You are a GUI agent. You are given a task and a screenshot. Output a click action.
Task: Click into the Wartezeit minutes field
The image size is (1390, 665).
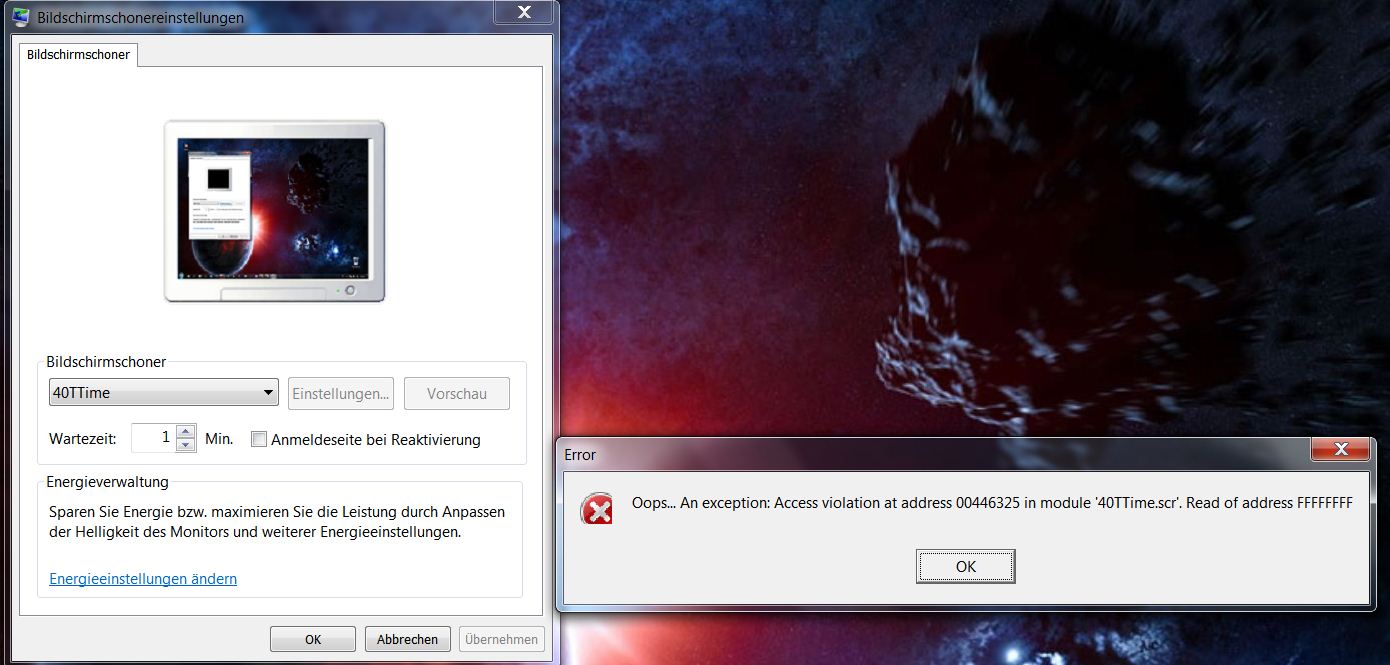153,438
